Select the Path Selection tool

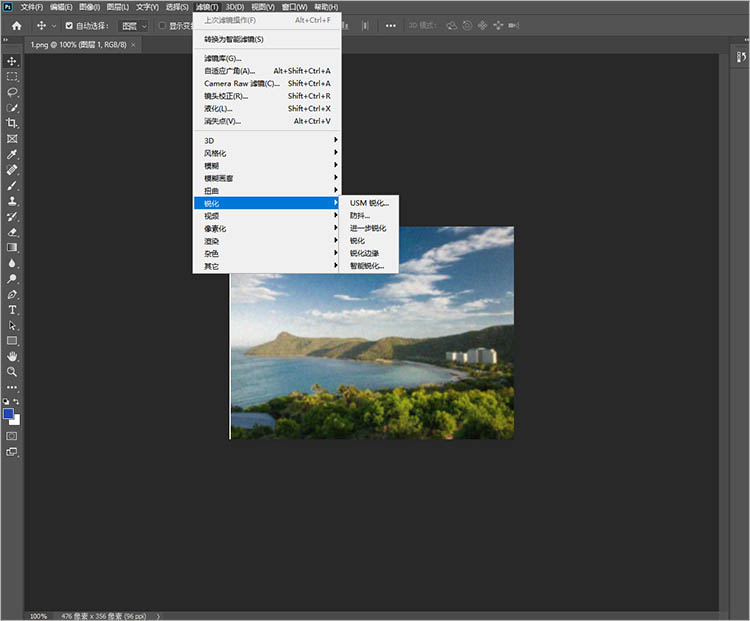pos(12,325)
